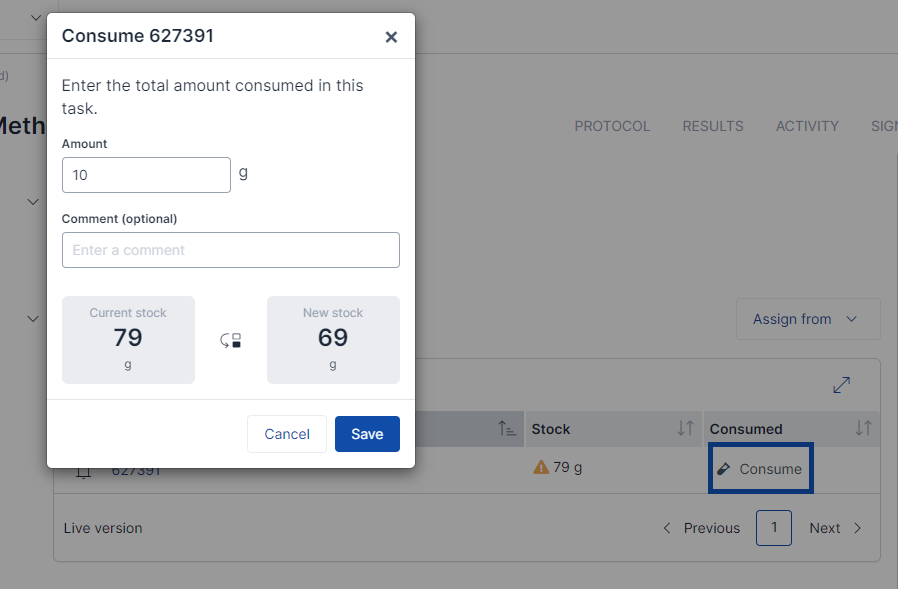Cancel the consume dialog
The image size is (898, 589).
(287, 434)
